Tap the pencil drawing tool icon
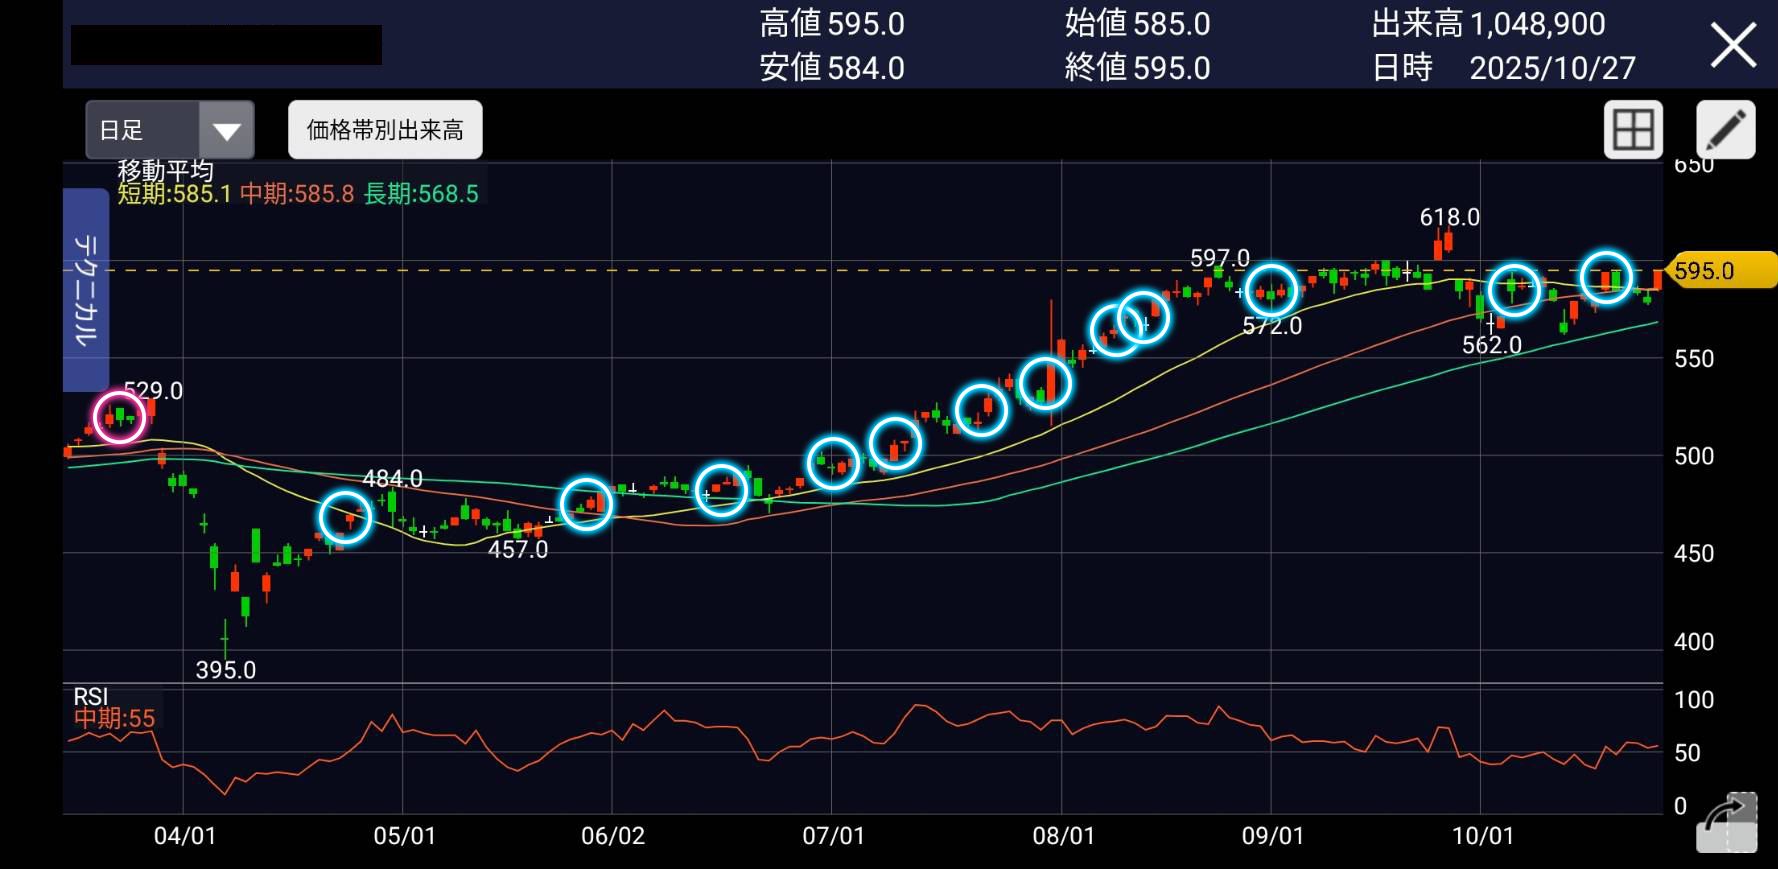Image resolution: width=1778 pixels, height=869 pixels. [1726, 130]
